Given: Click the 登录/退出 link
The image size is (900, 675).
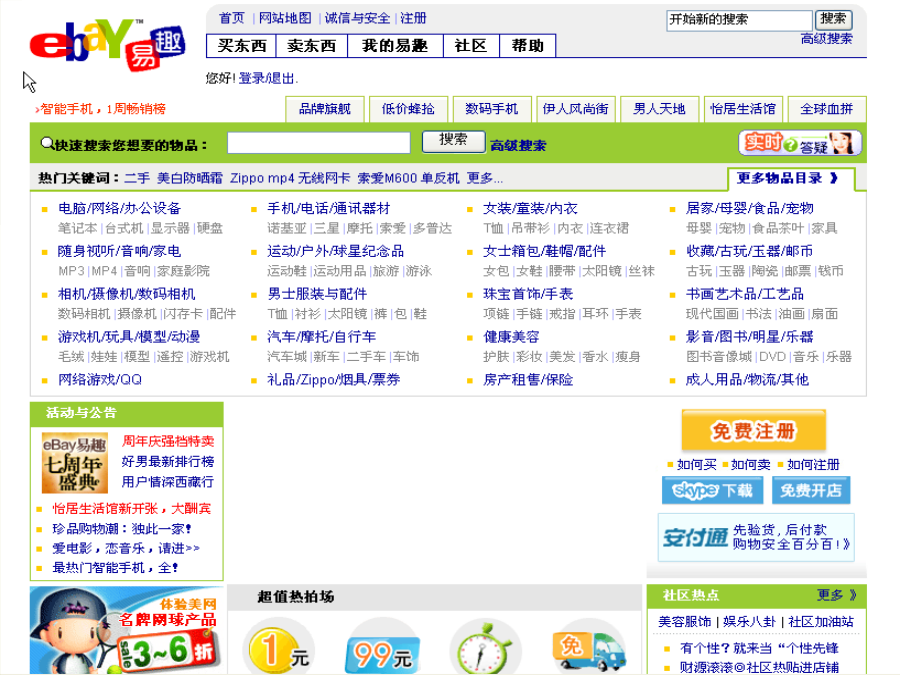Looking at the screenshot, I should coord(267,79).
